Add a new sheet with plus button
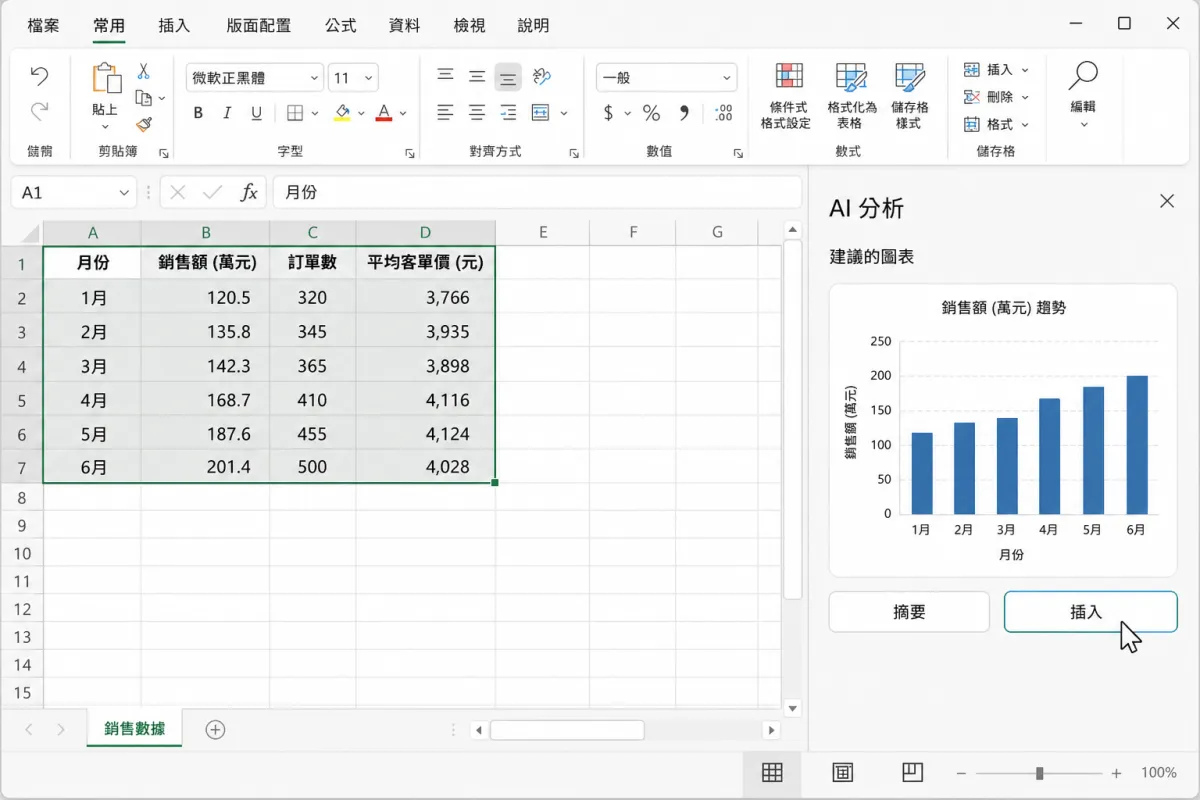The width and height of the screenshot is (1200, 800). point(215,730)
